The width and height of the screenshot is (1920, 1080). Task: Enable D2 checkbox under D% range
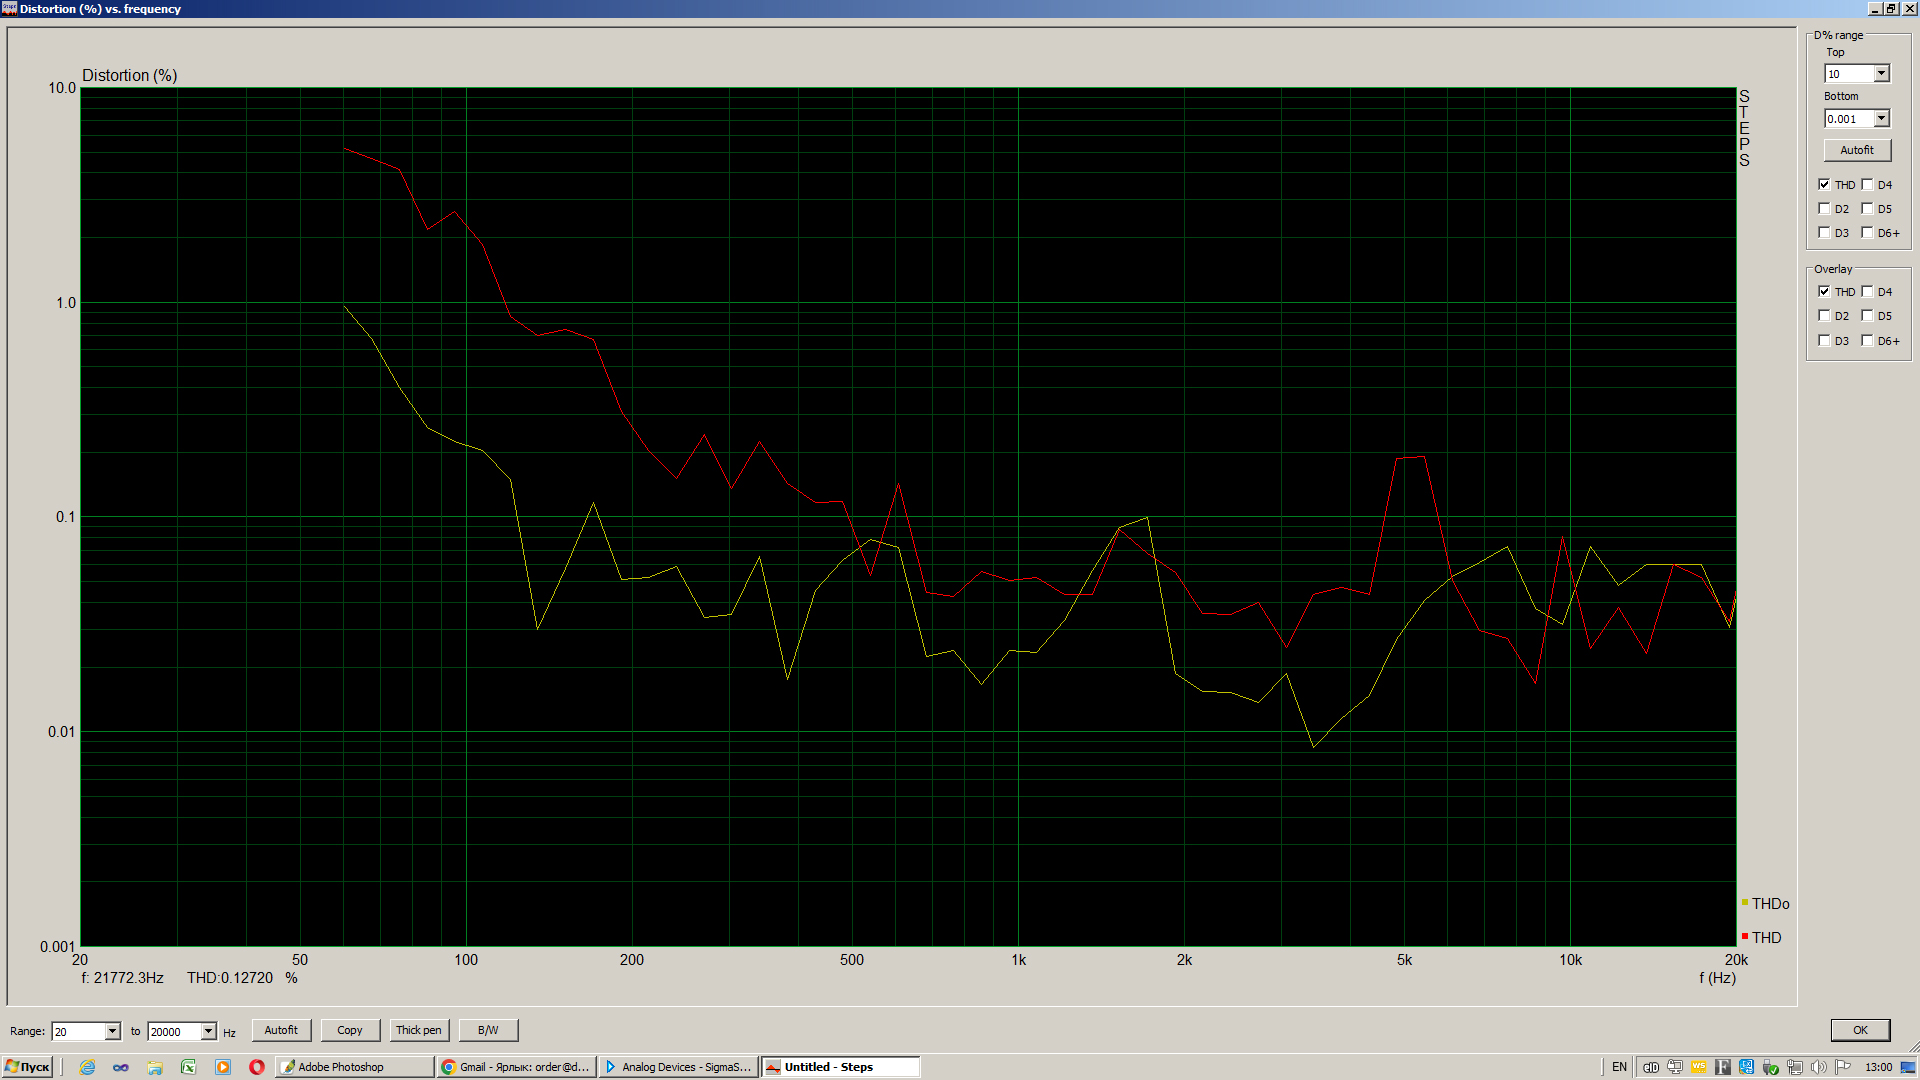[x=1824, y=209]
